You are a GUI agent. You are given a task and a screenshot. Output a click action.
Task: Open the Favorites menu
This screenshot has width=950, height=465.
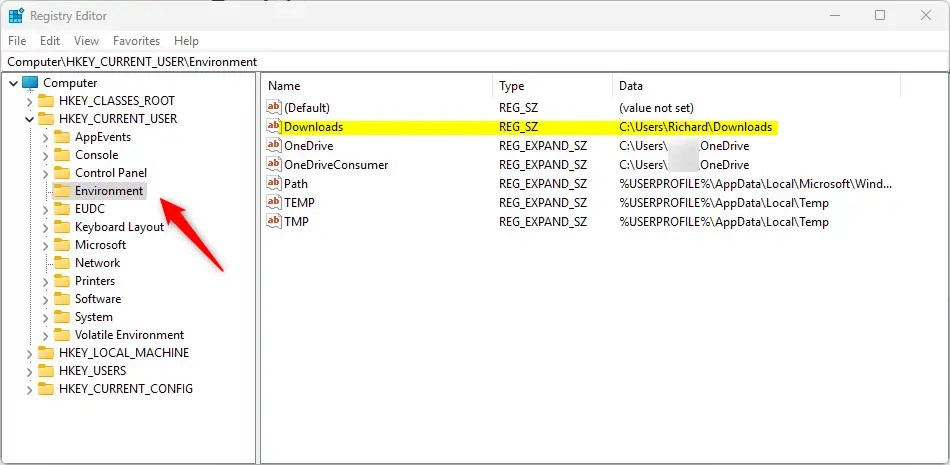[x=136, y=41]
